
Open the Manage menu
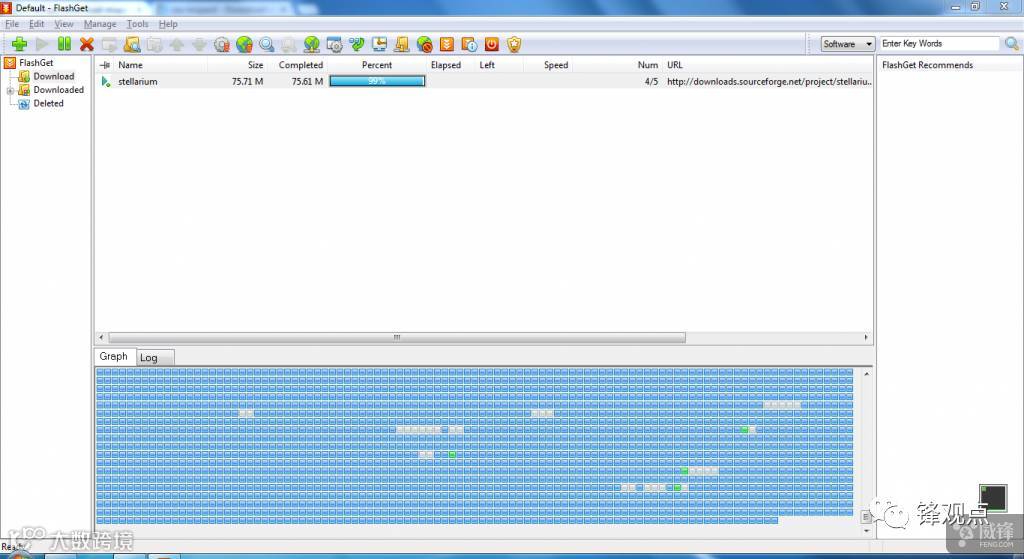click(x=100, y=24)
